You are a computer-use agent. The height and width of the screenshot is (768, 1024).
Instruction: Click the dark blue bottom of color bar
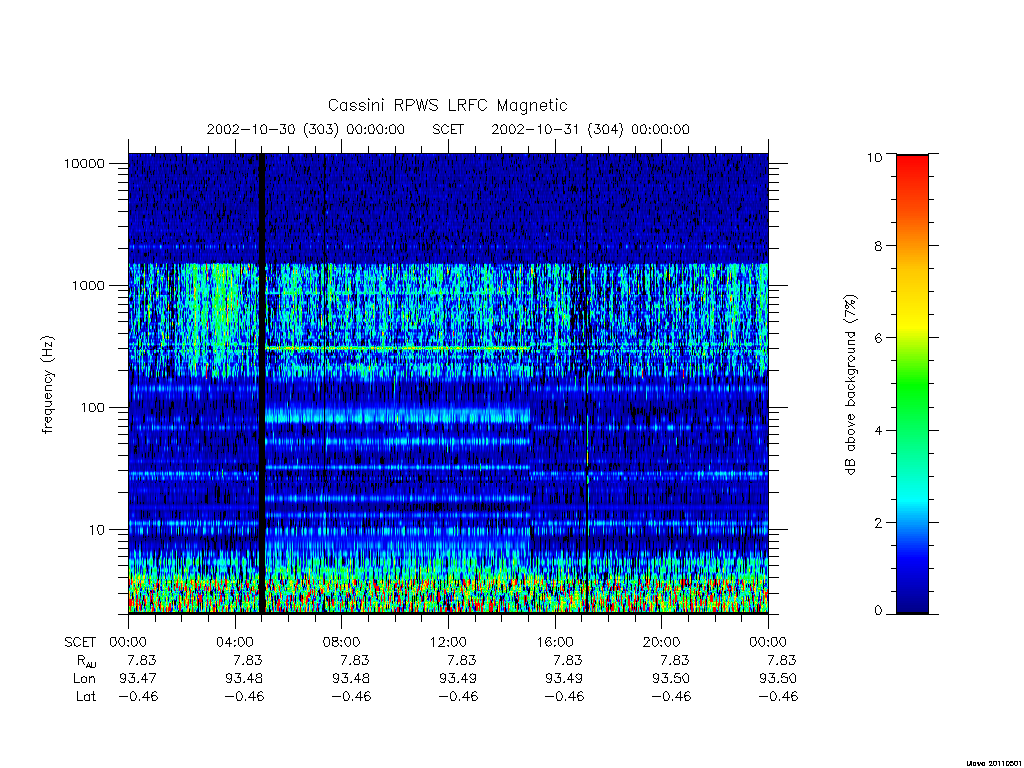[912, 598]
